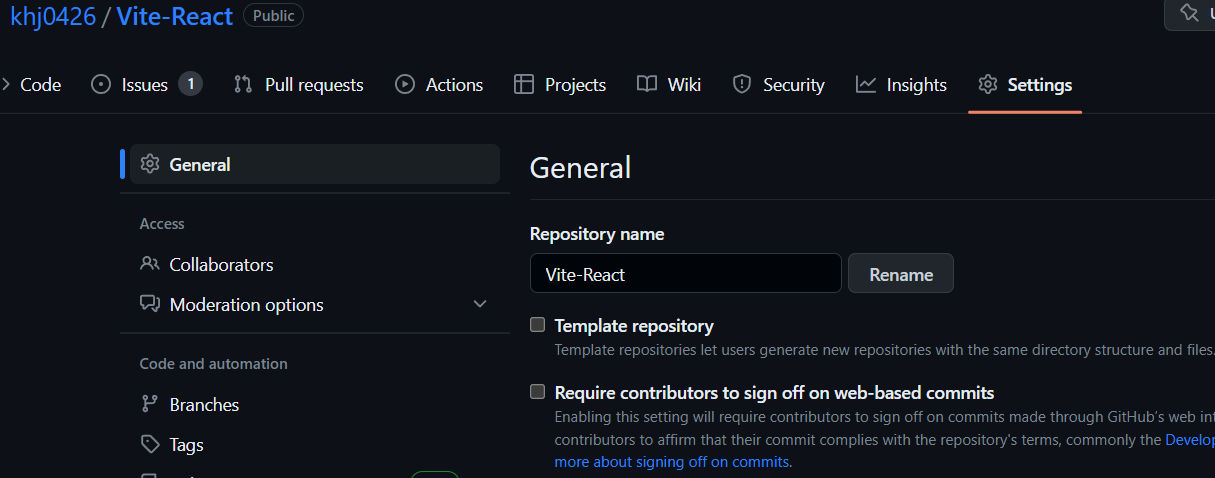
Task: Click the Issues count badge showing 1
Action: [191, 84]
